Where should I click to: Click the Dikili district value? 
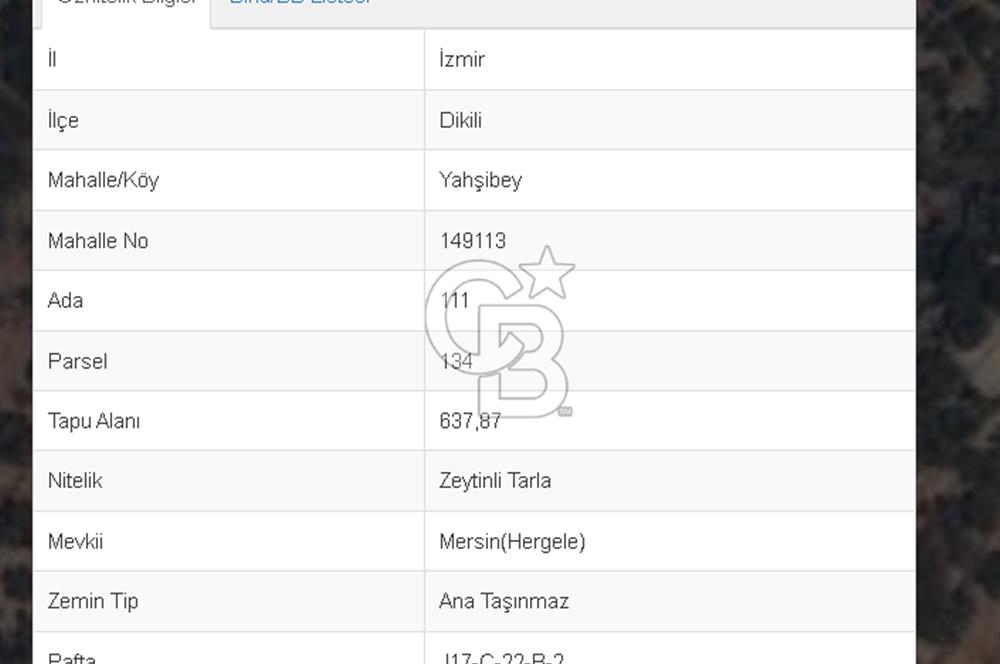tap(461, 120)
